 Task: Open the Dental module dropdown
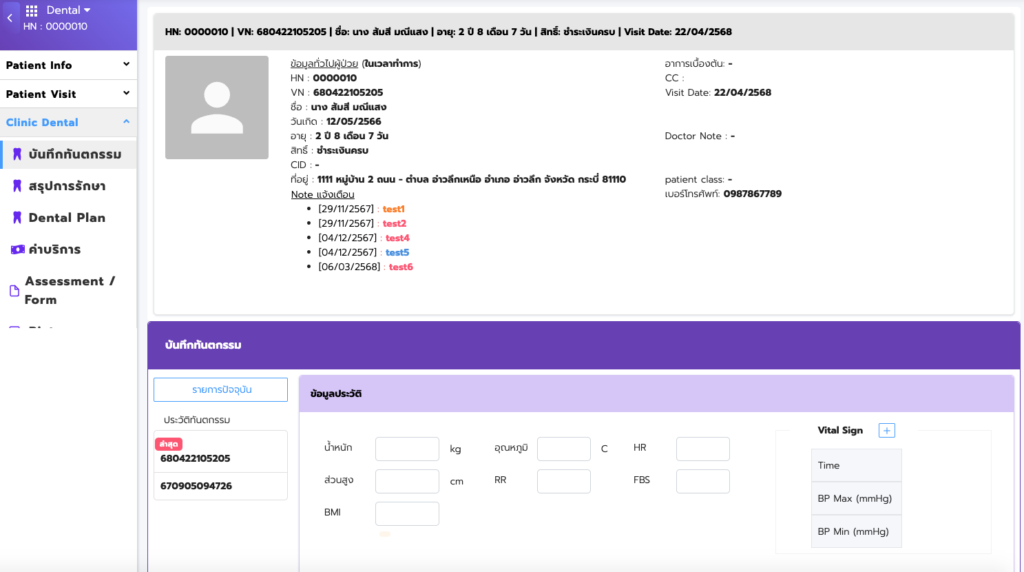click(x=69, y=10)
